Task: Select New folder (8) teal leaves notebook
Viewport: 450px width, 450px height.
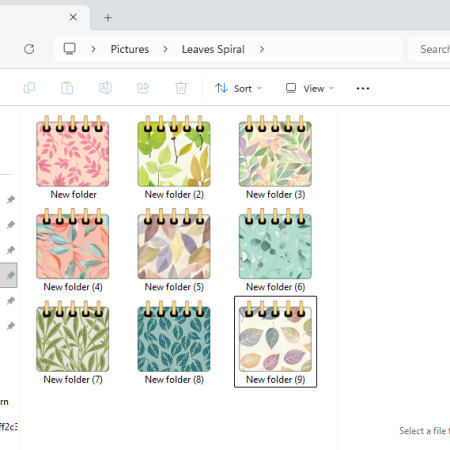Action: (174, 336)
